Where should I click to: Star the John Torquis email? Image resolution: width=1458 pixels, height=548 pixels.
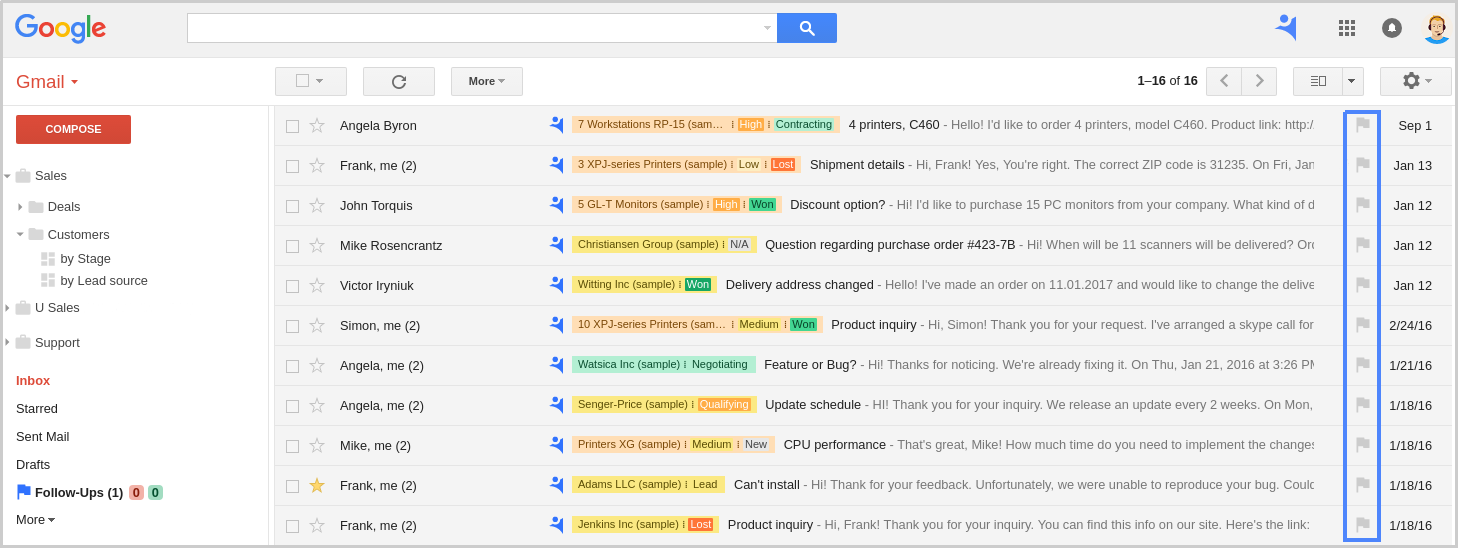[317, 205]
